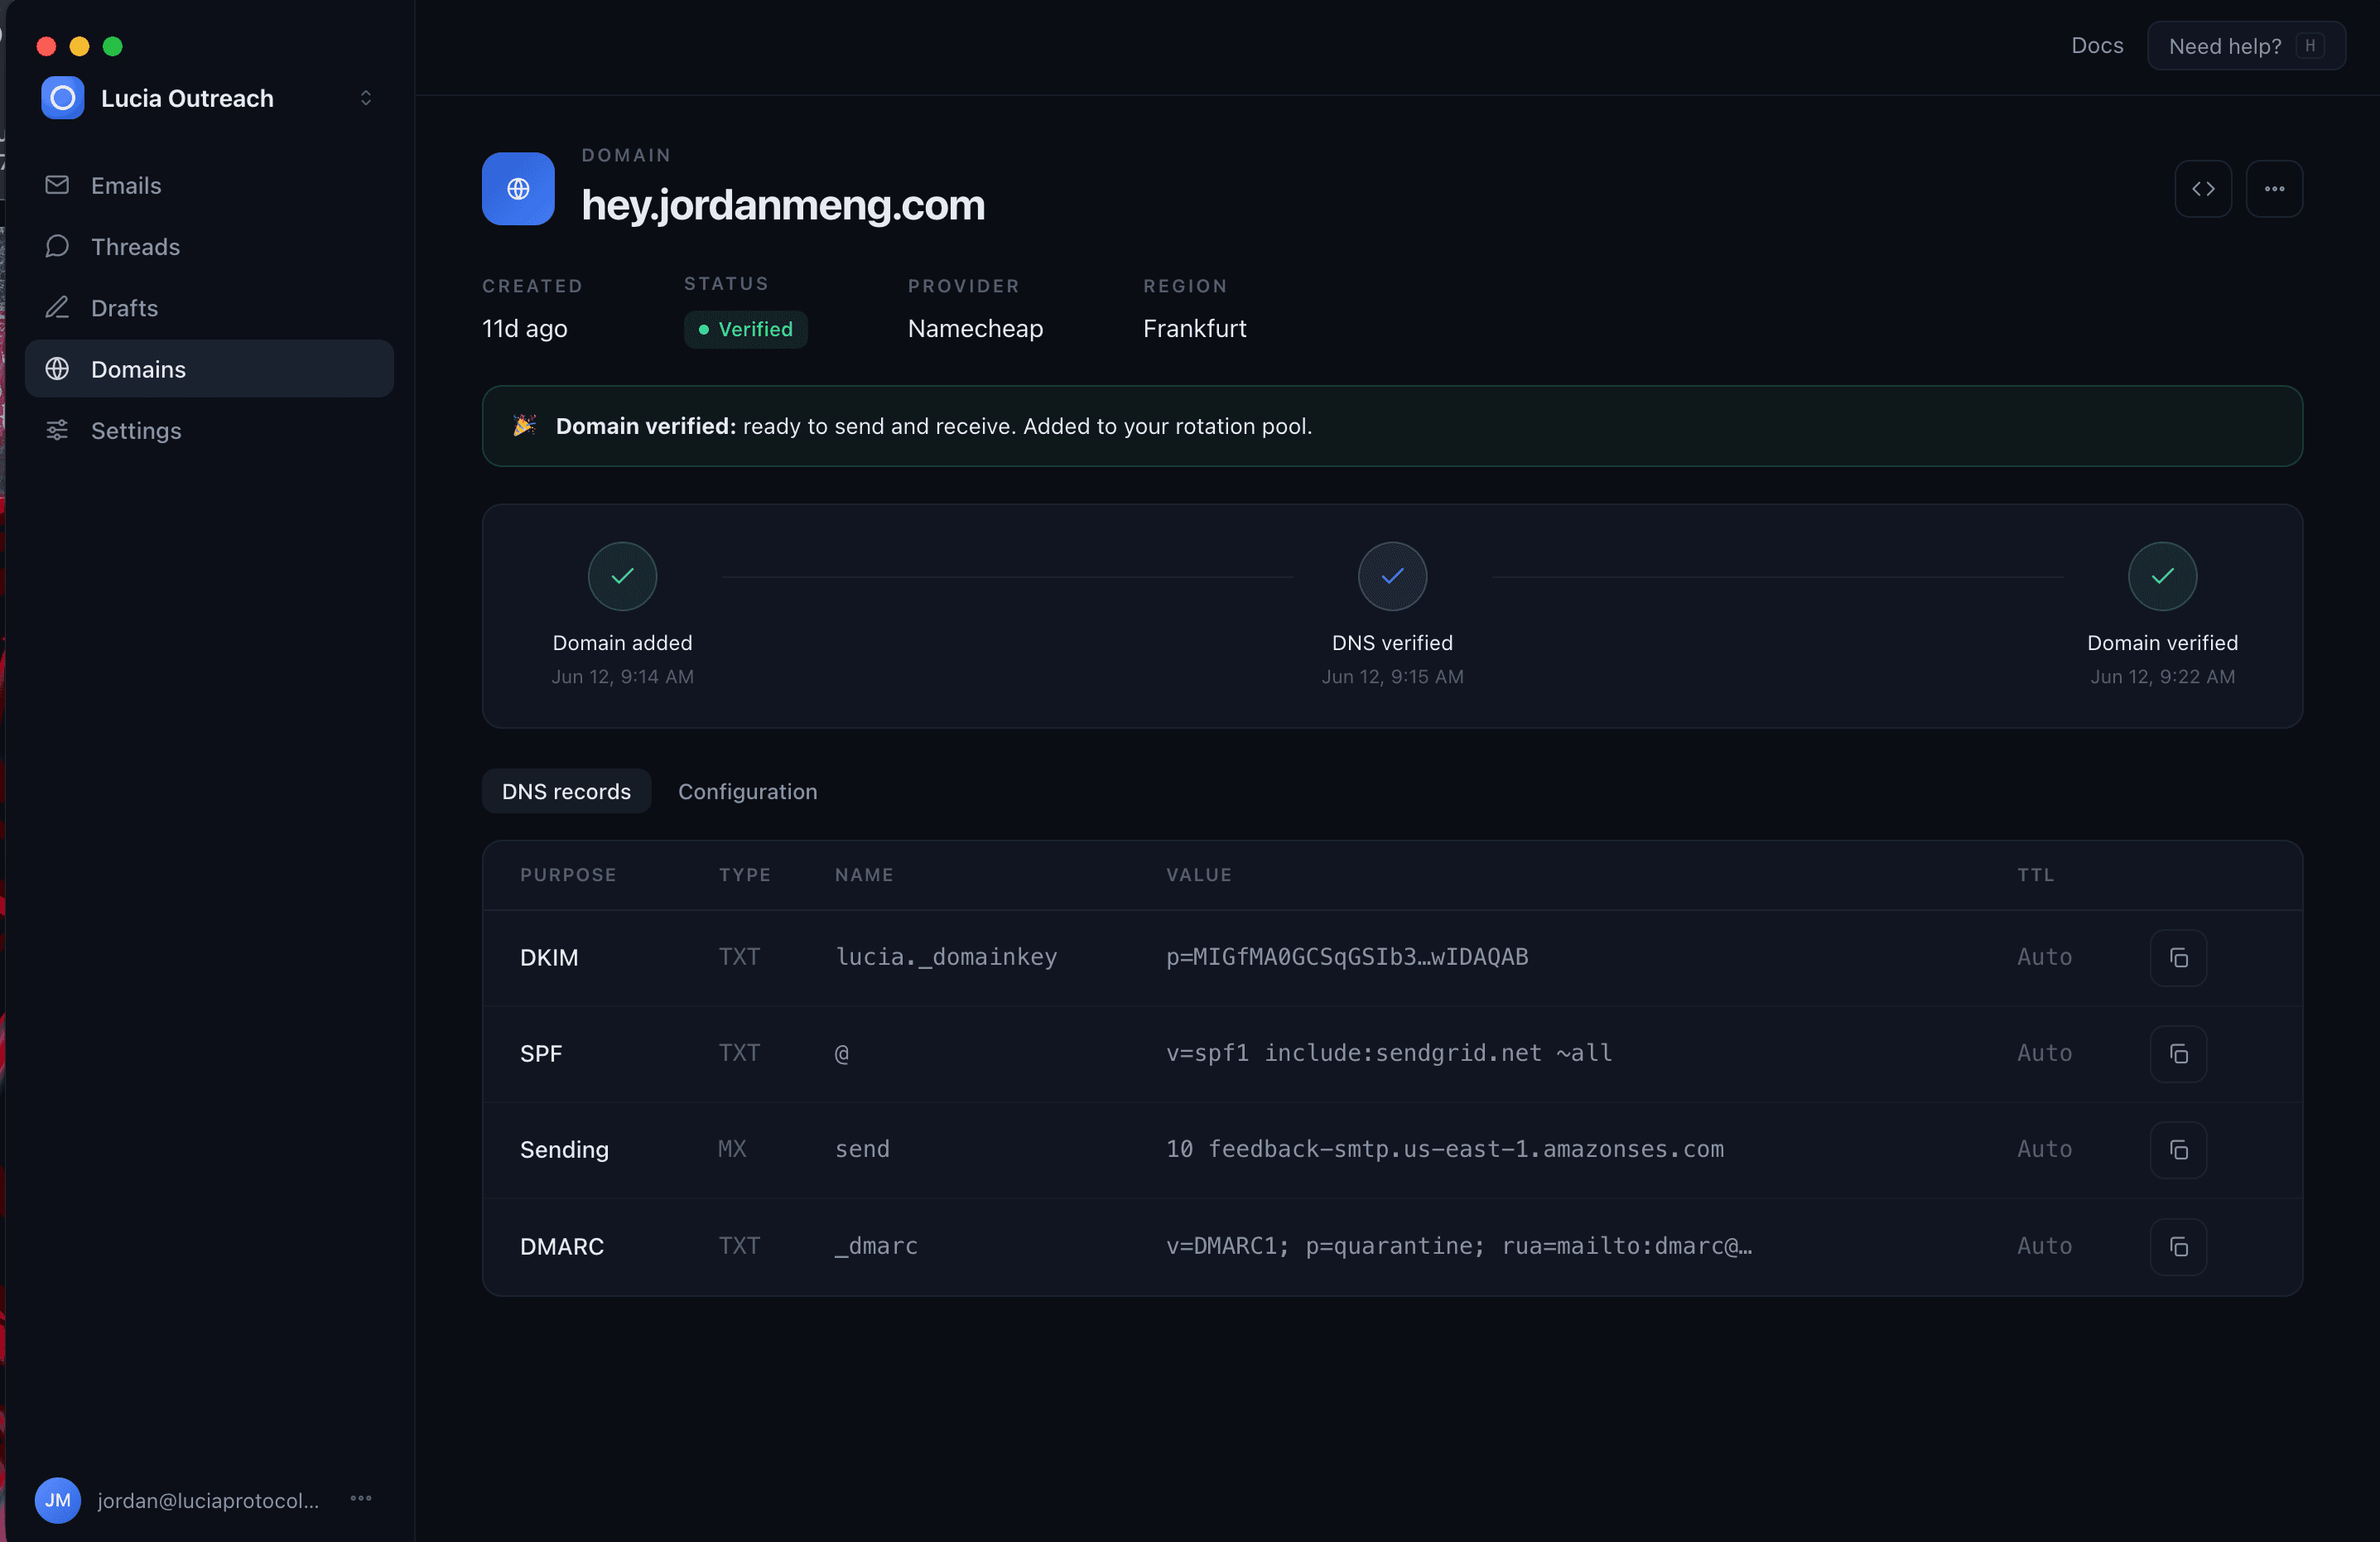Open the code view angle-brackets button
Image resolution: width=2380 pixels, height=1542 pixels.
[2203, 189]
